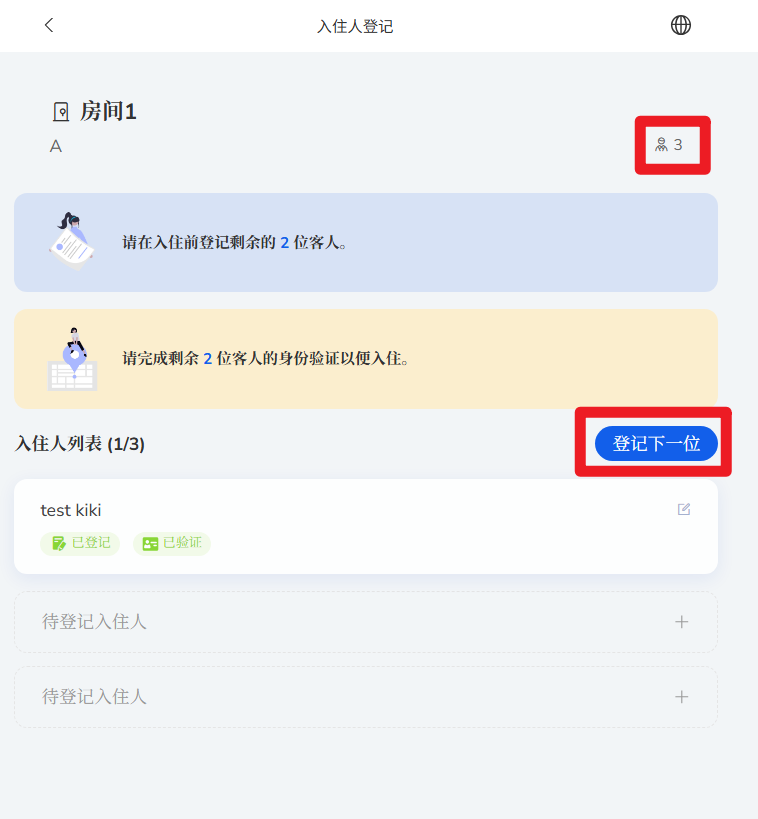This screenshot has height=819, width=758.
Task: Click the 已验证 verified ID badge icon
Action: coord(150,544)
